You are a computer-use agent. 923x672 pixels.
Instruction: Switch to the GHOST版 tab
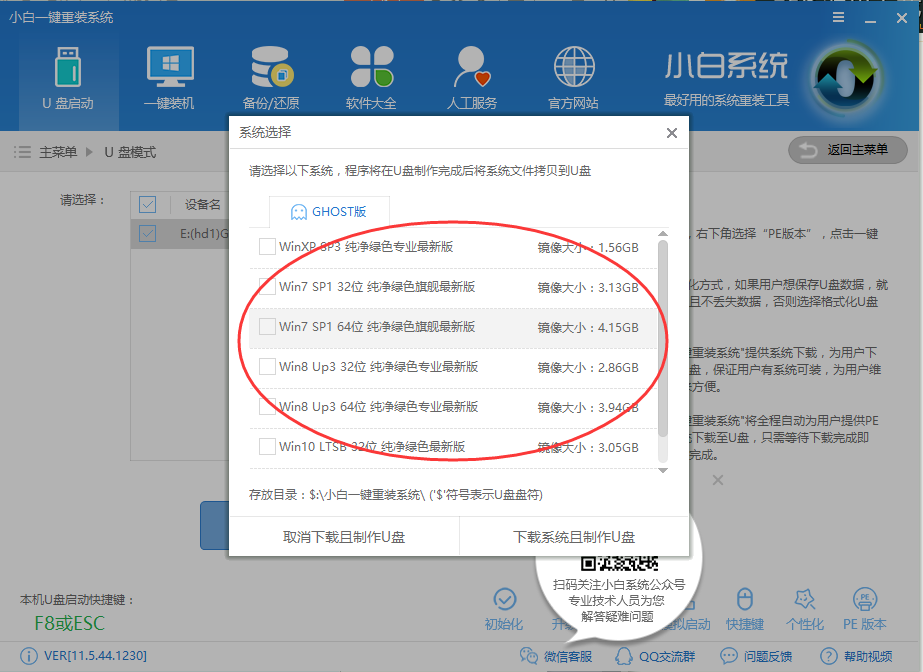329,211
